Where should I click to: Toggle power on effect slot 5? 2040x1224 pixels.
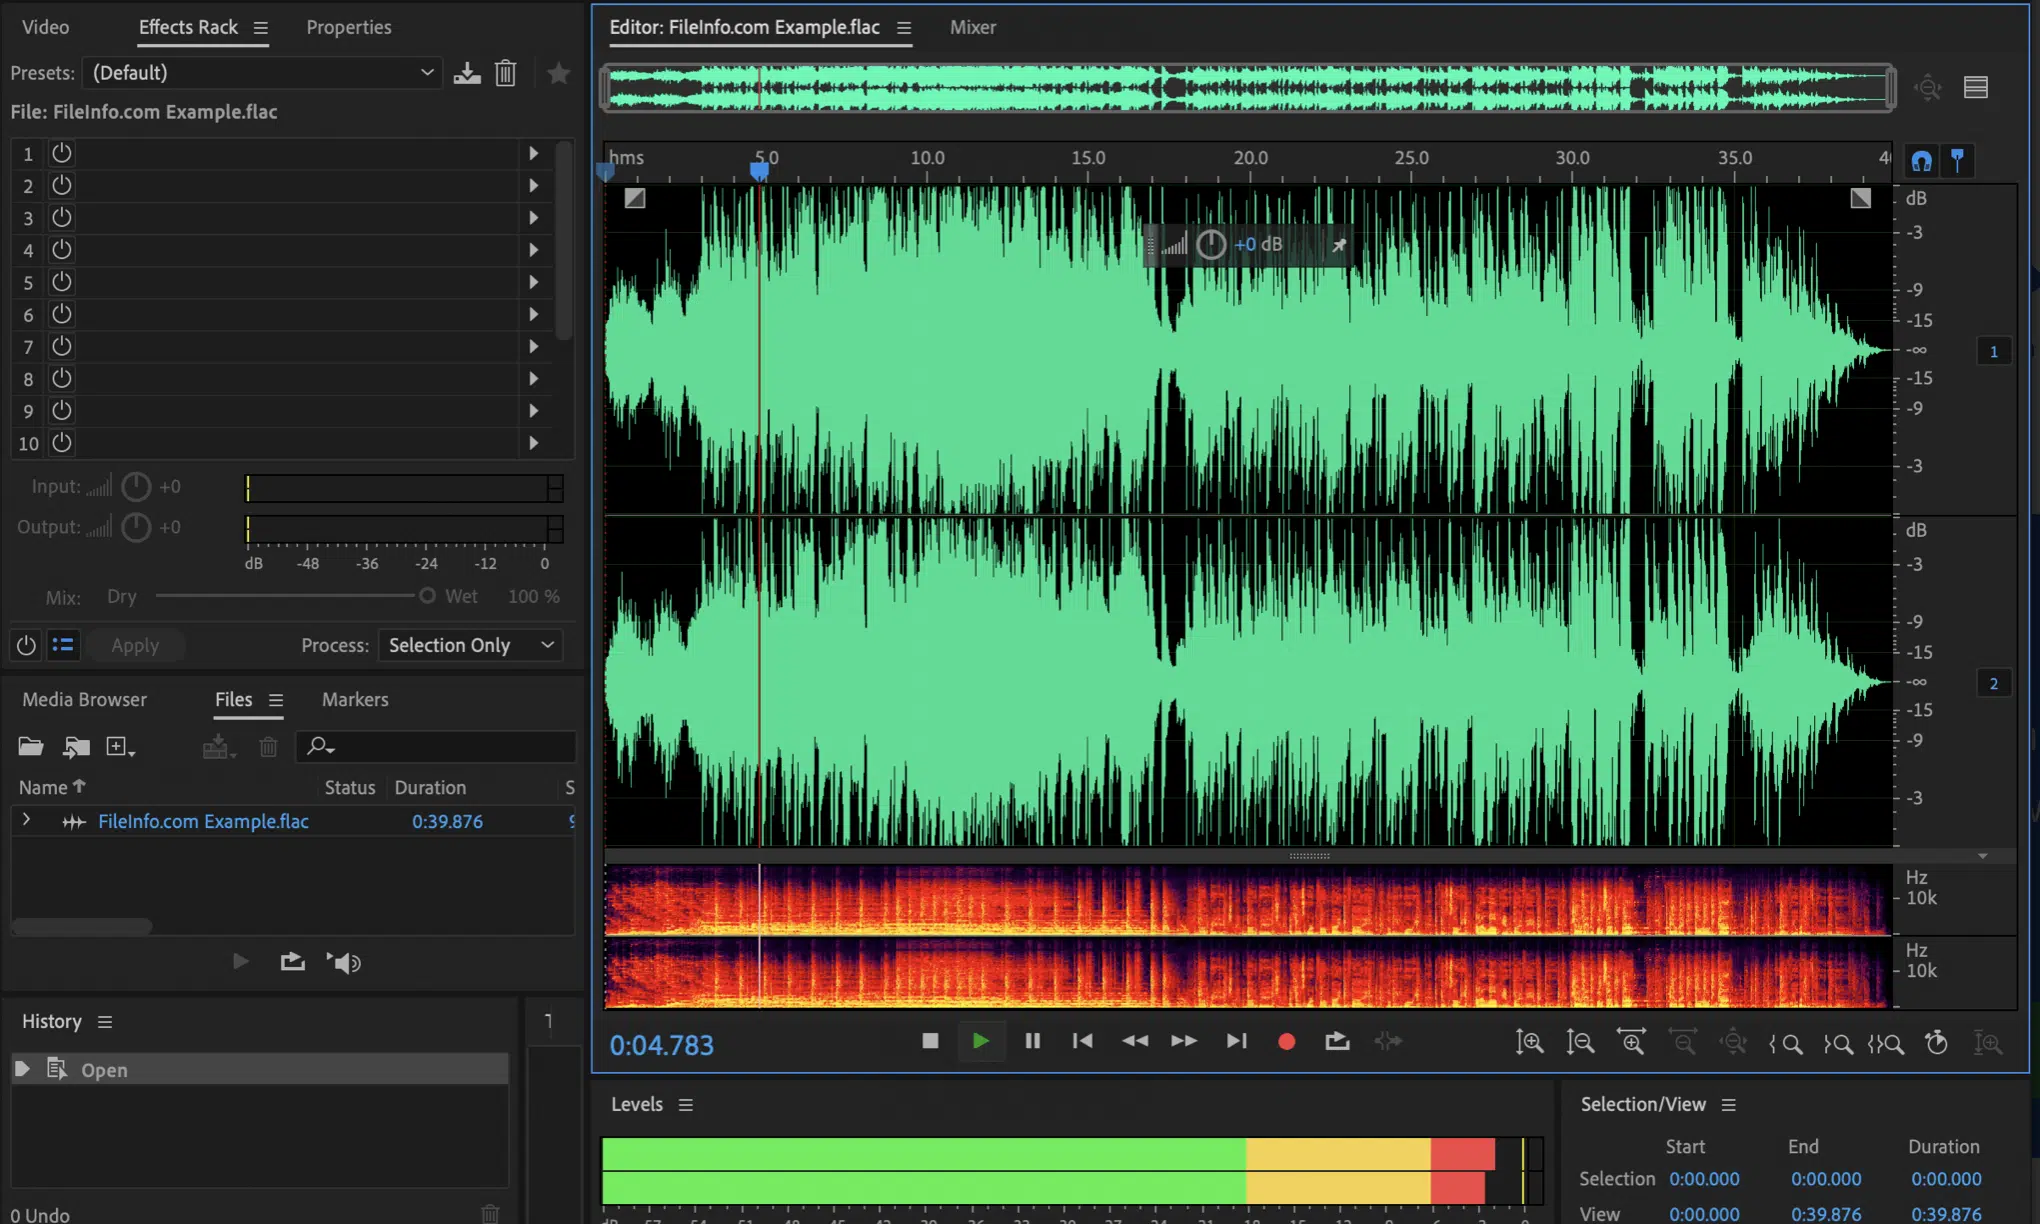click(61, 281)
